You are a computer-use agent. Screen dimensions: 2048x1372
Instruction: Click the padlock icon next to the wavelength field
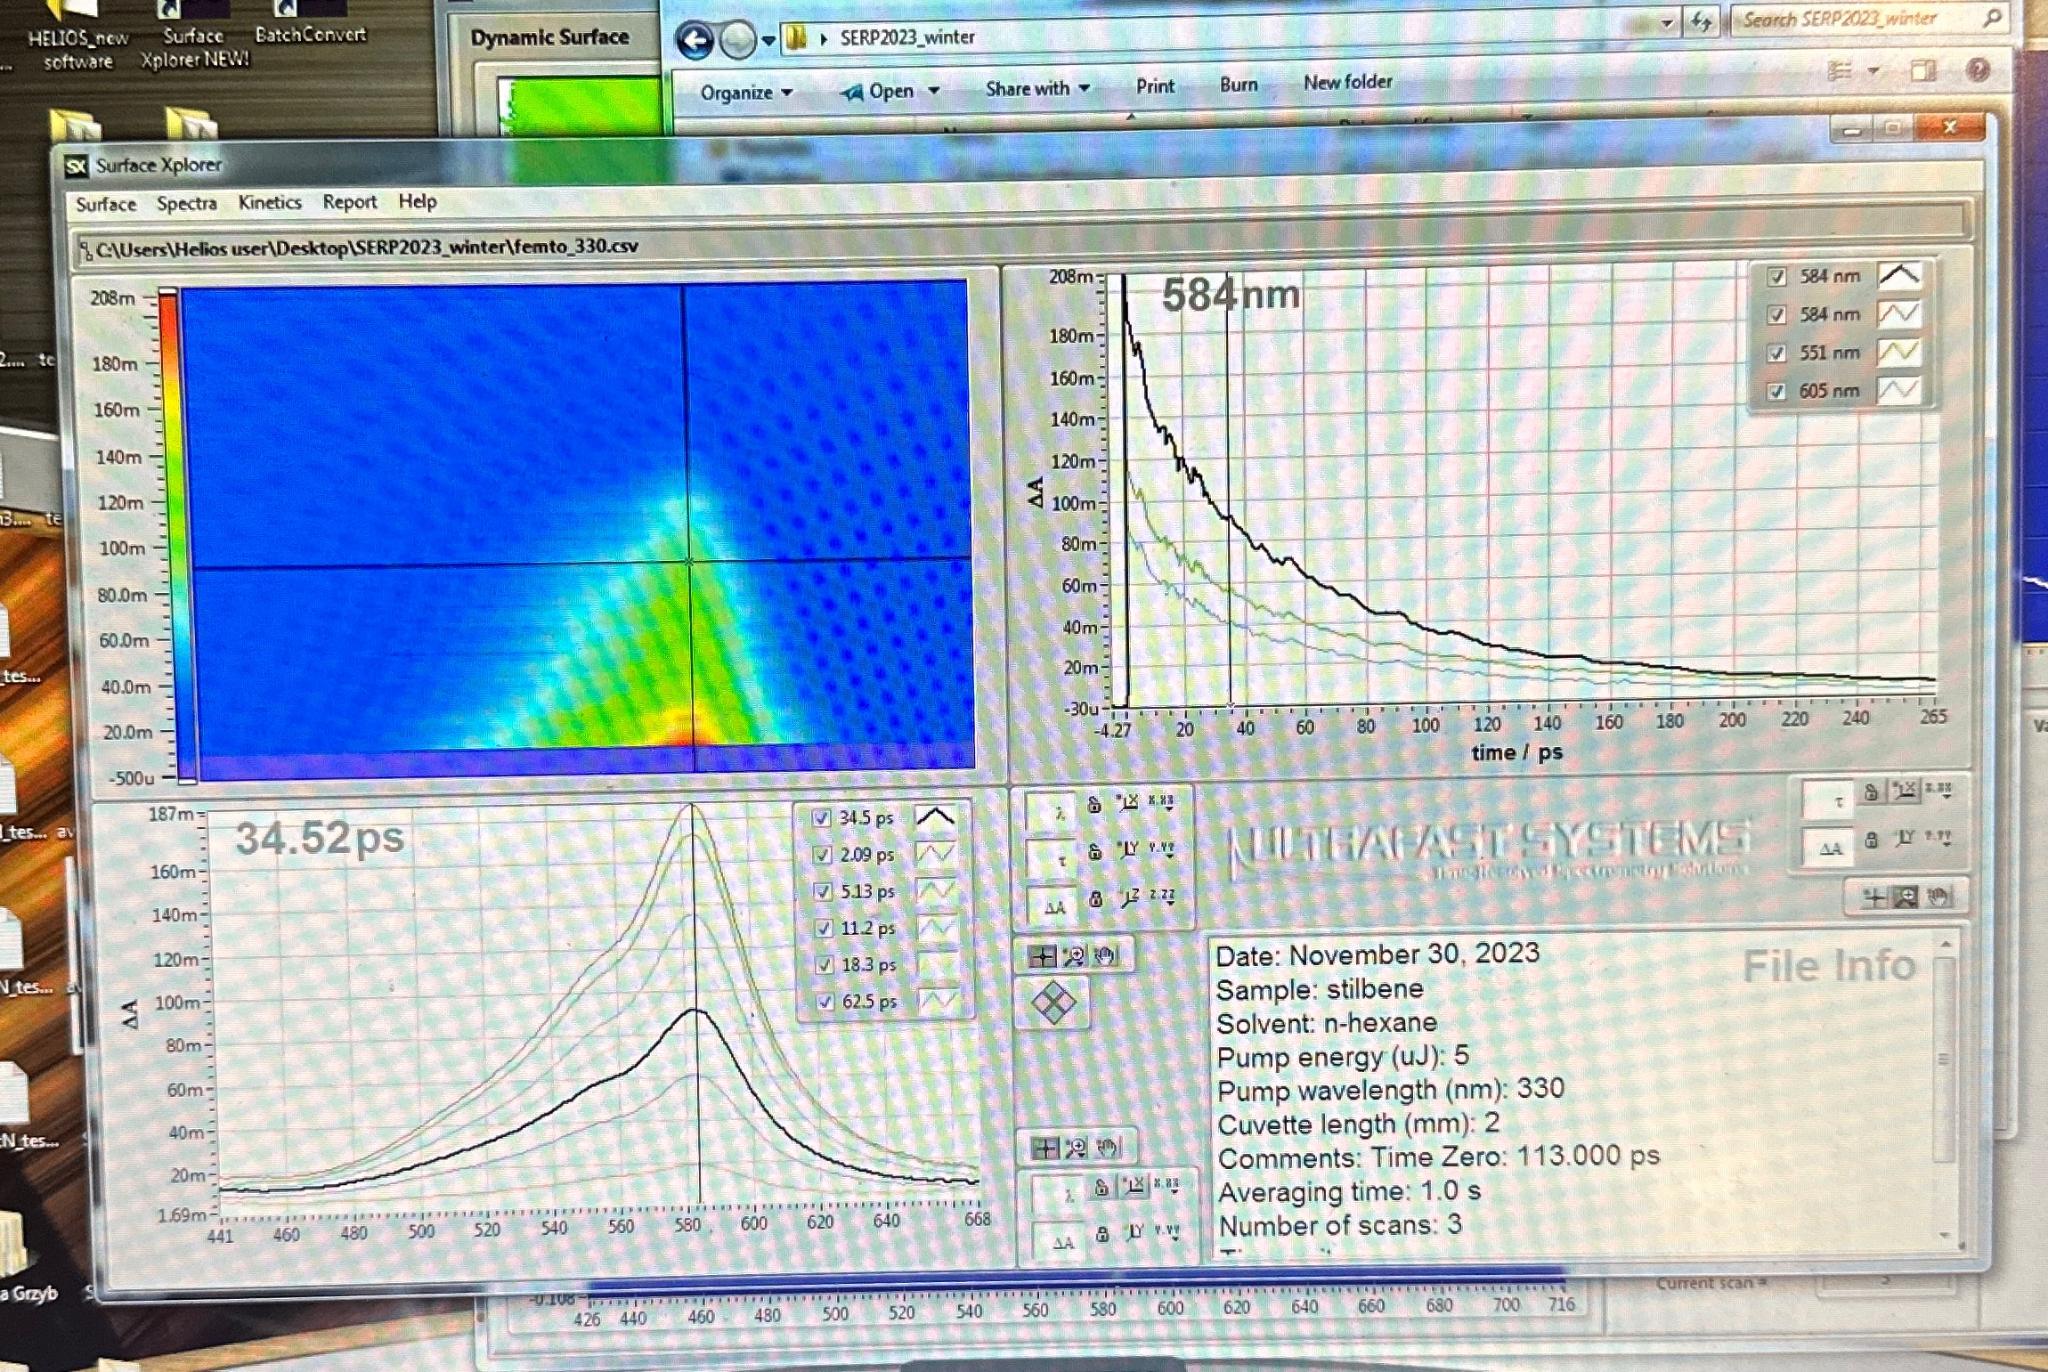click(1094, 805)
